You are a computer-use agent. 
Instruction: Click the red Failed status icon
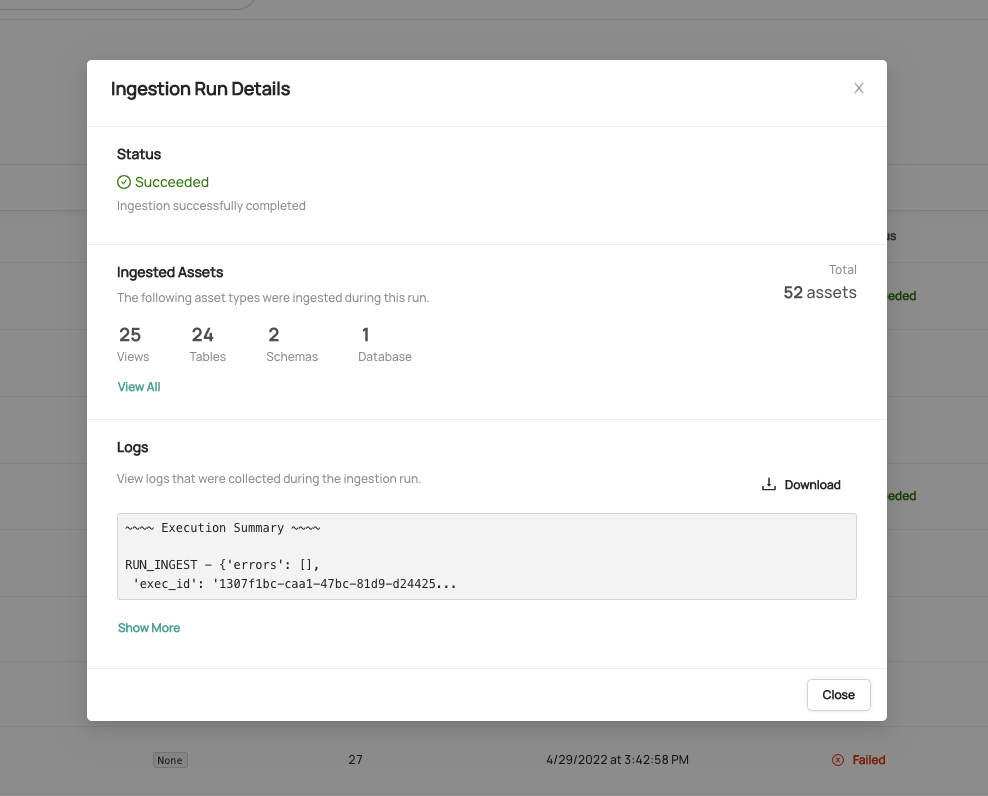tap(838, 760)
